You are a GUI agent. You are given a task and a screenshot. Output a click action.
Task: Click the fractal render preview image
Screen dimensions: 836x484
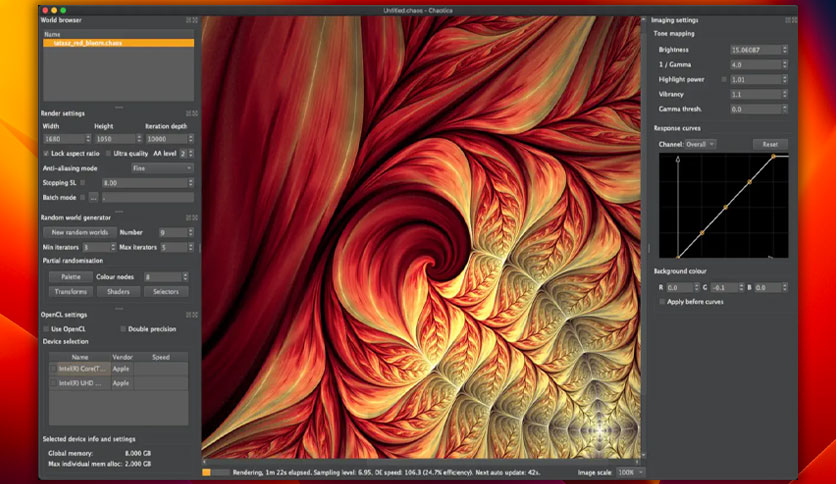pyautogui.click(x=421, y=237)
